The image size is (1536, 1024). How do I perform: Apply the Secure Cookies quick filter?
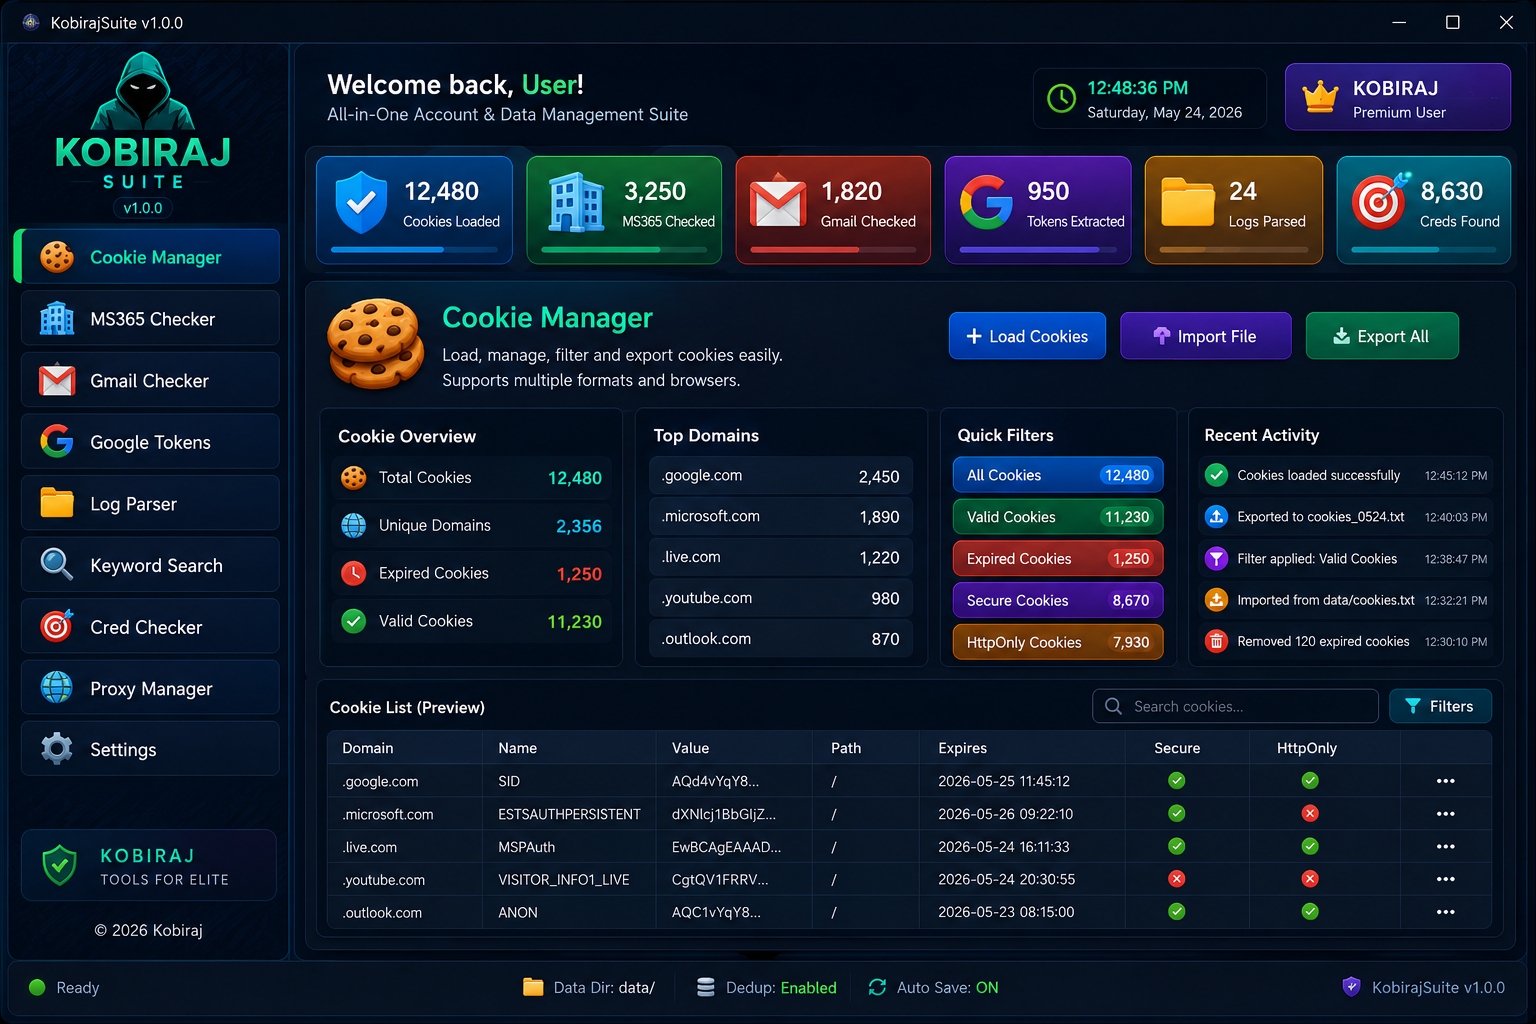(1058, 600)
